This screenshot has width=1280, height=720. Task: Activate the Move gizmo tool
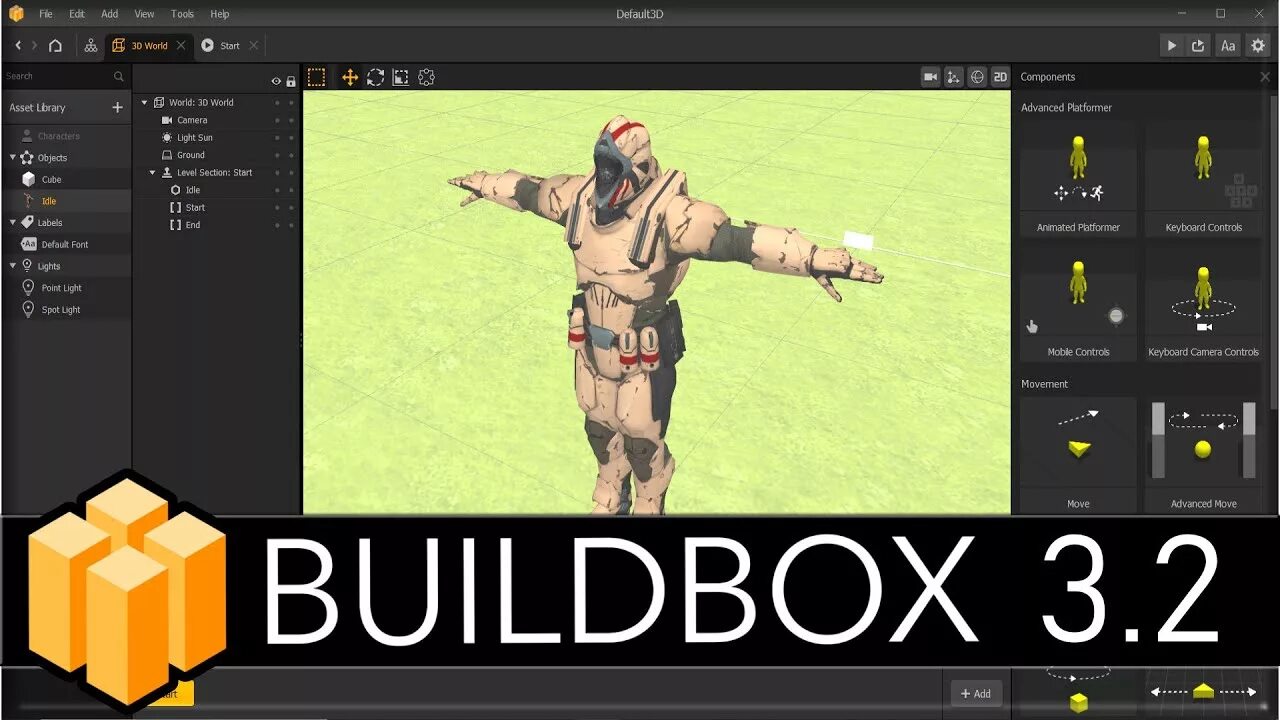[x=350, y=77]
